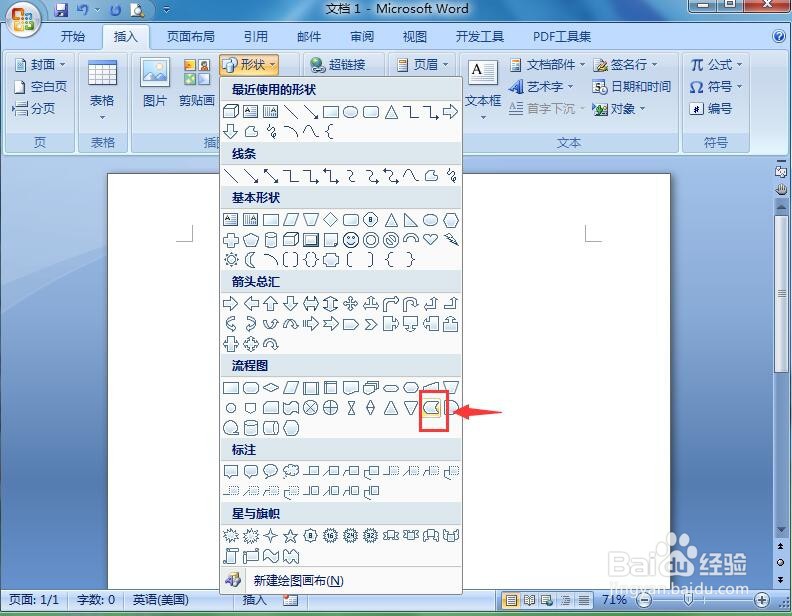This screenshot has width=792, height=616.
Task: Select the cylinder (can) shape in basic shapes
Action: point(271,239)
